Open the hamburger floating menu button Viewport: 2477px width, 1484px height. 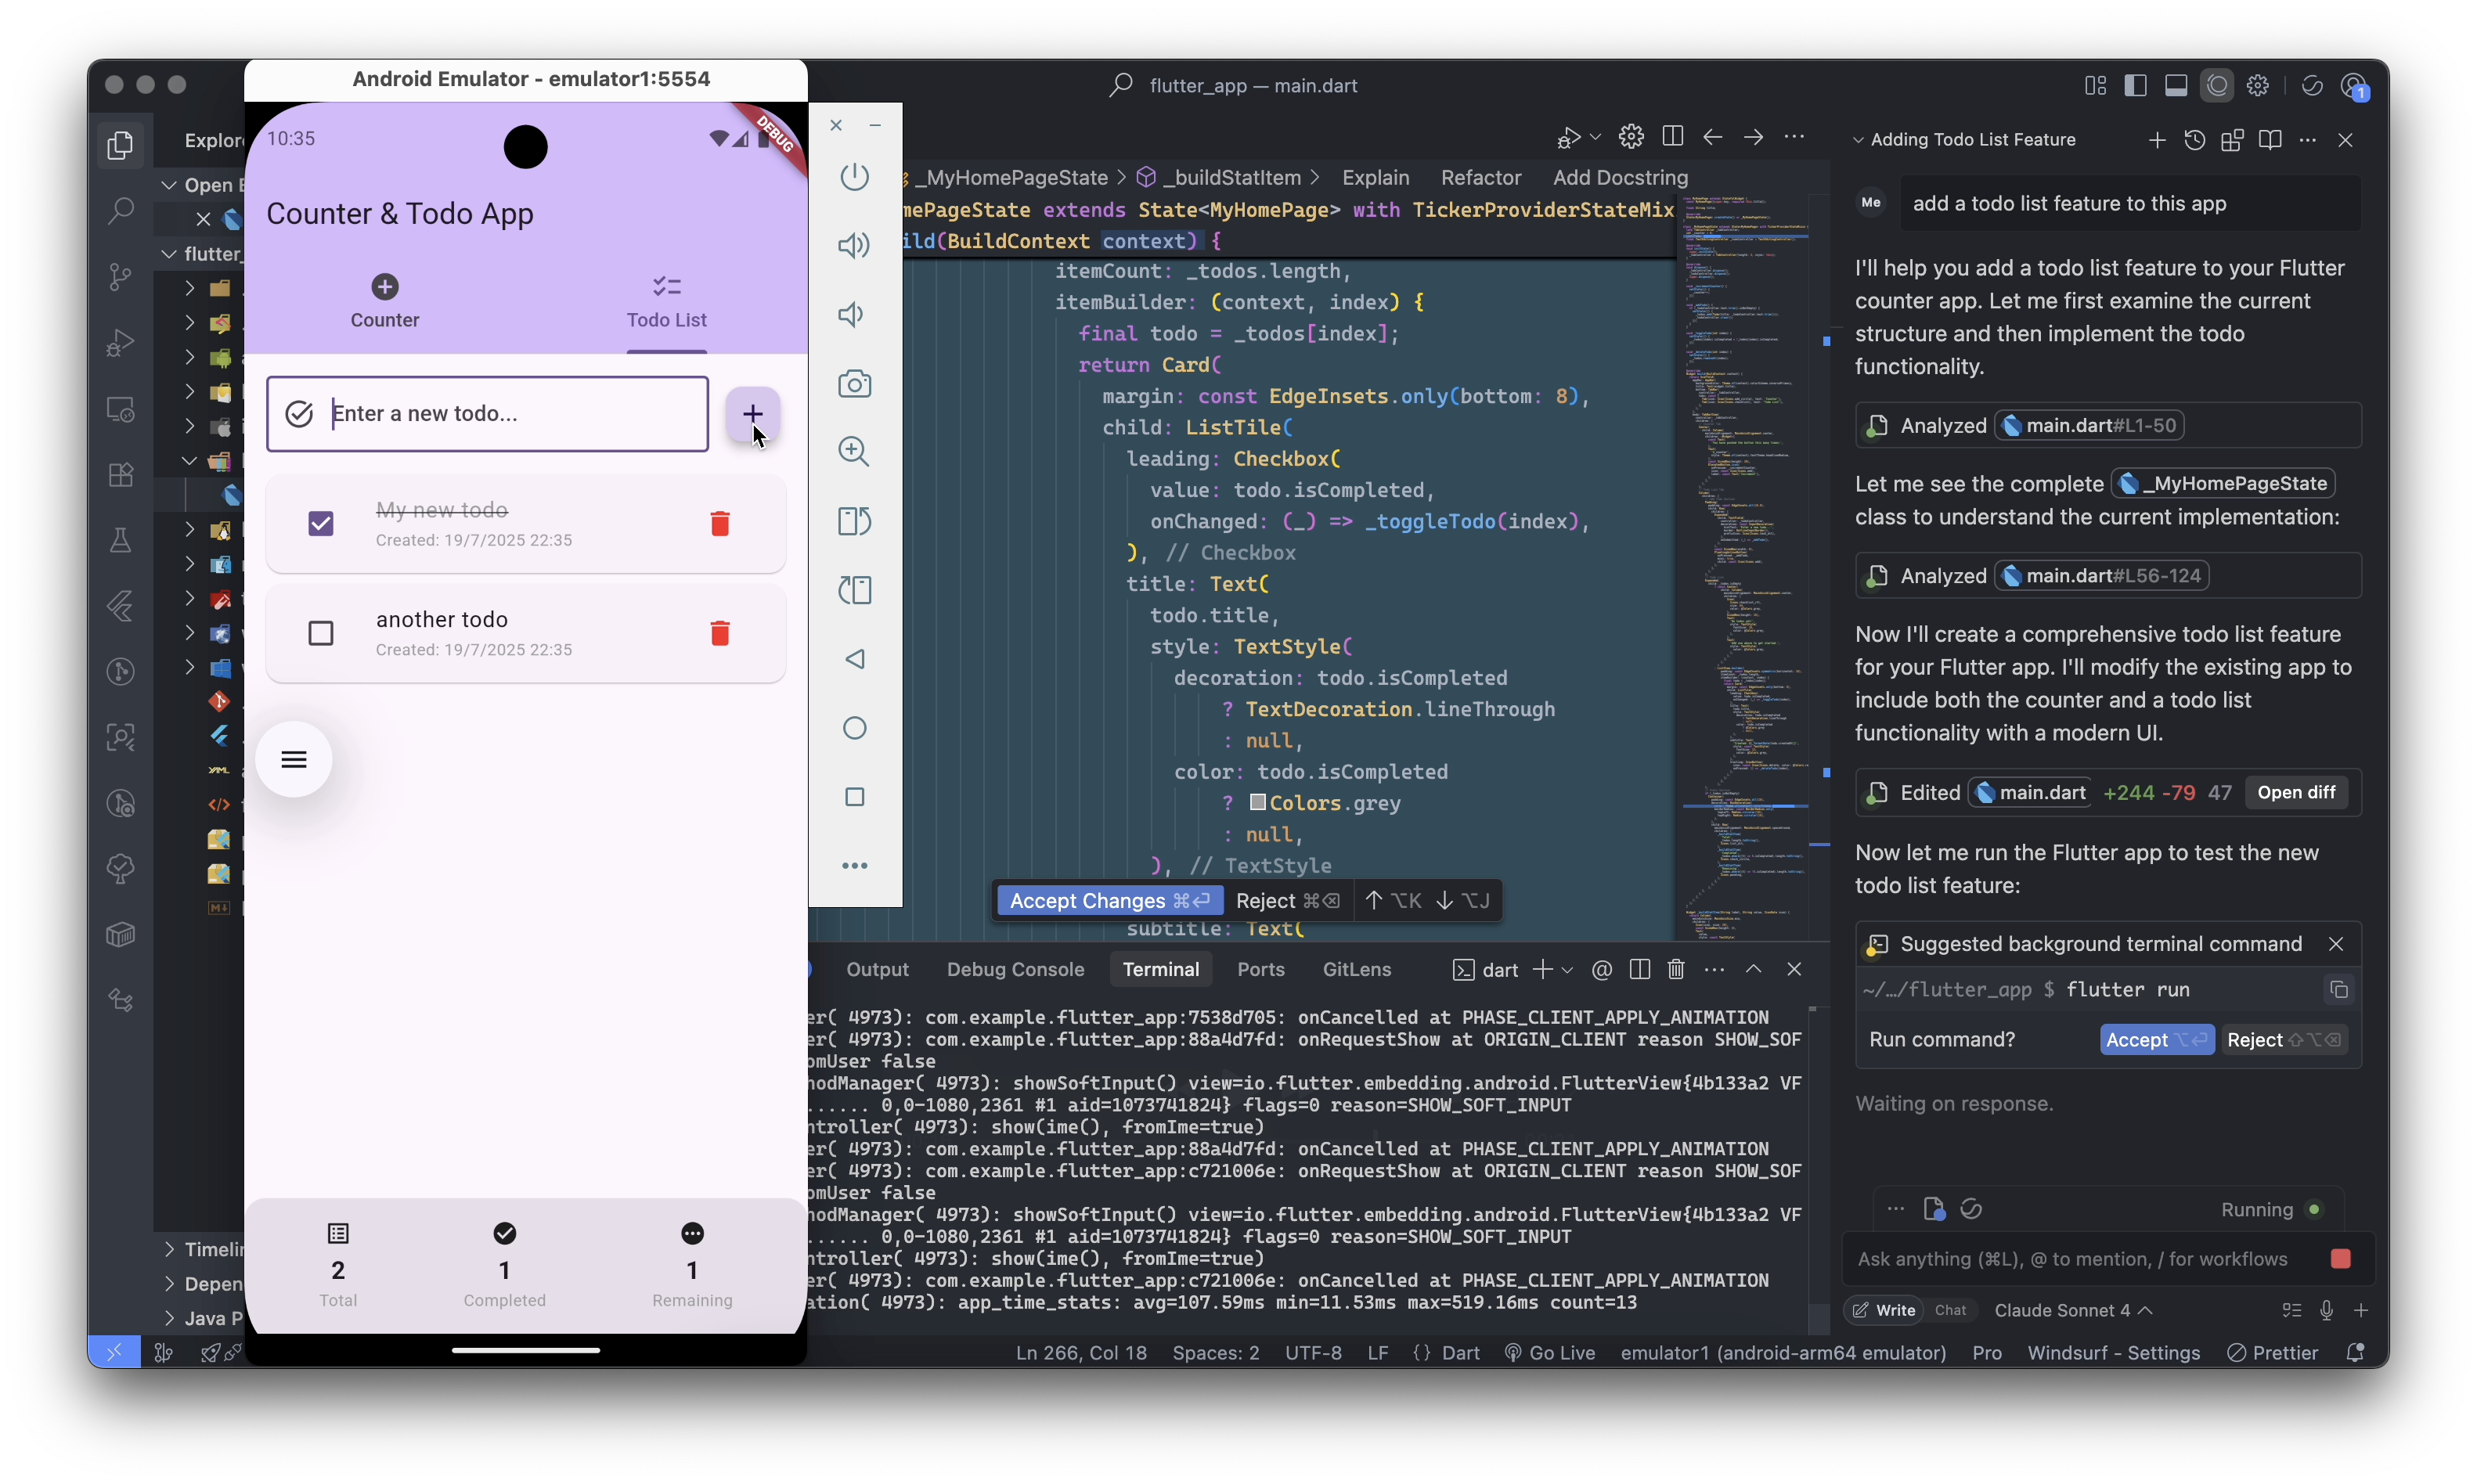tap(293, 760)
